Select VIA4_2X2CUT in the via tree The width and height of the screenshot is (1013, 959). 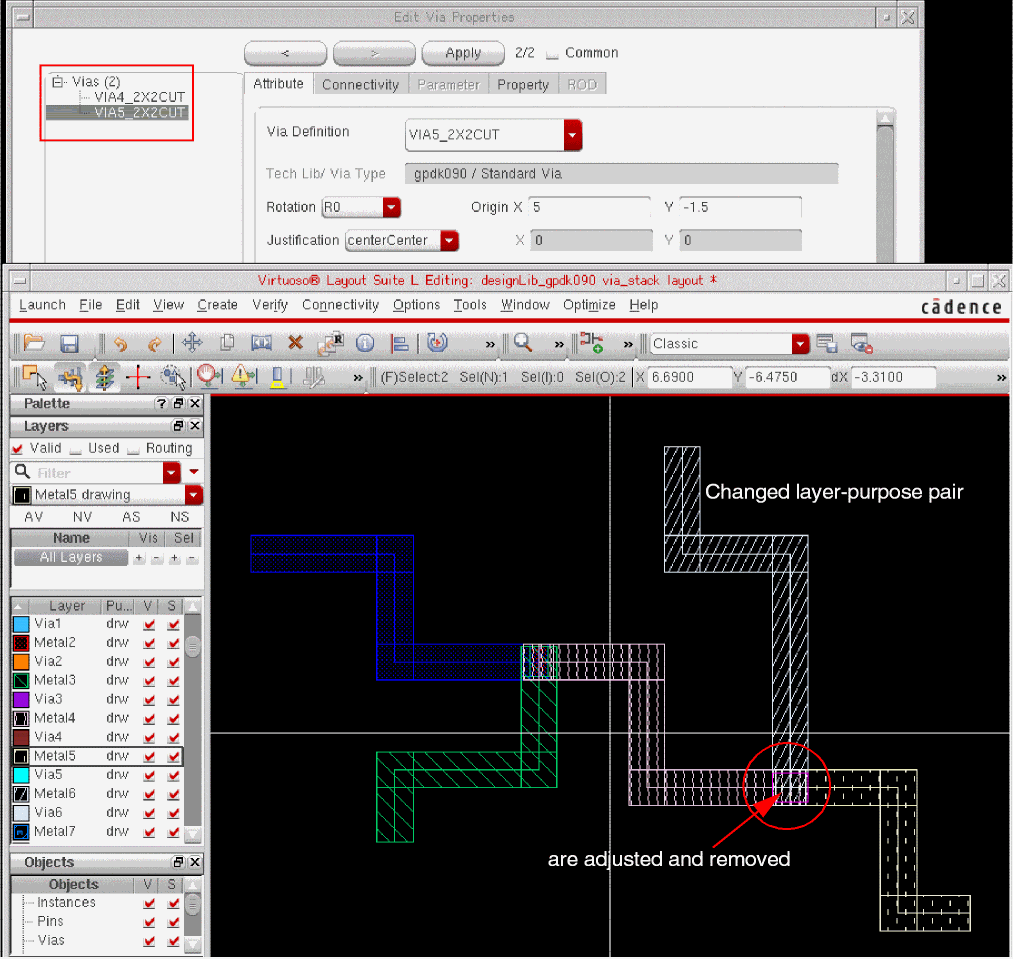(x=140, y=97)
